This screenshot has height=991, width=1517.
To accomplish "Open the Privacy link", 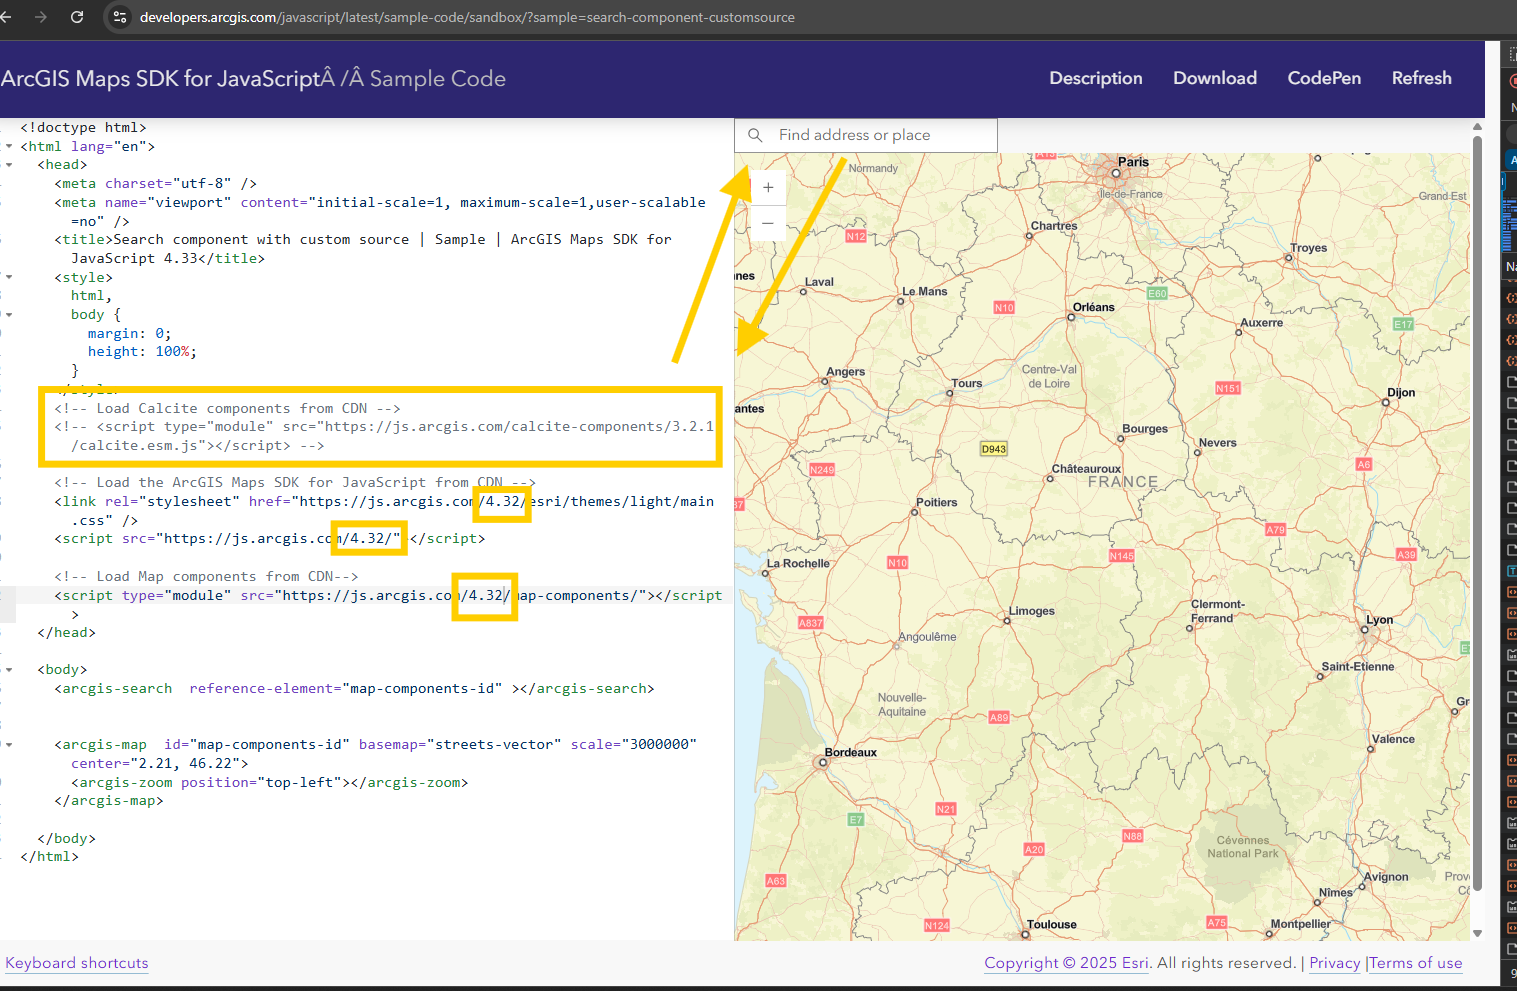I will [1334, 963].
